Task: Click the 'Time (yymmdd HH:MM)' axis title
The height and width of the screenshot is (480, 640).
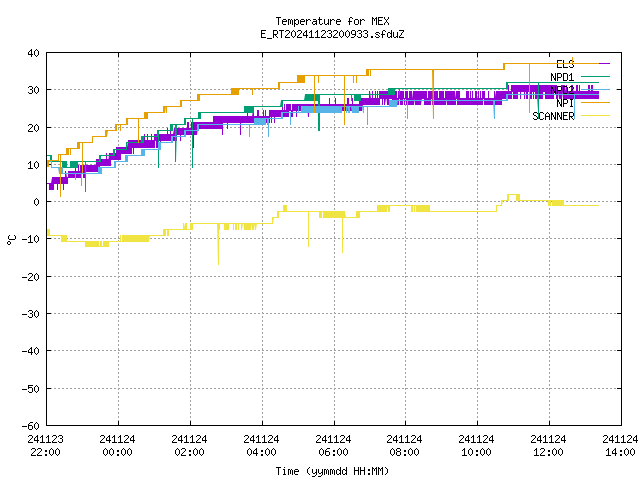Action: pyautogui.click(x=332, y=471)
